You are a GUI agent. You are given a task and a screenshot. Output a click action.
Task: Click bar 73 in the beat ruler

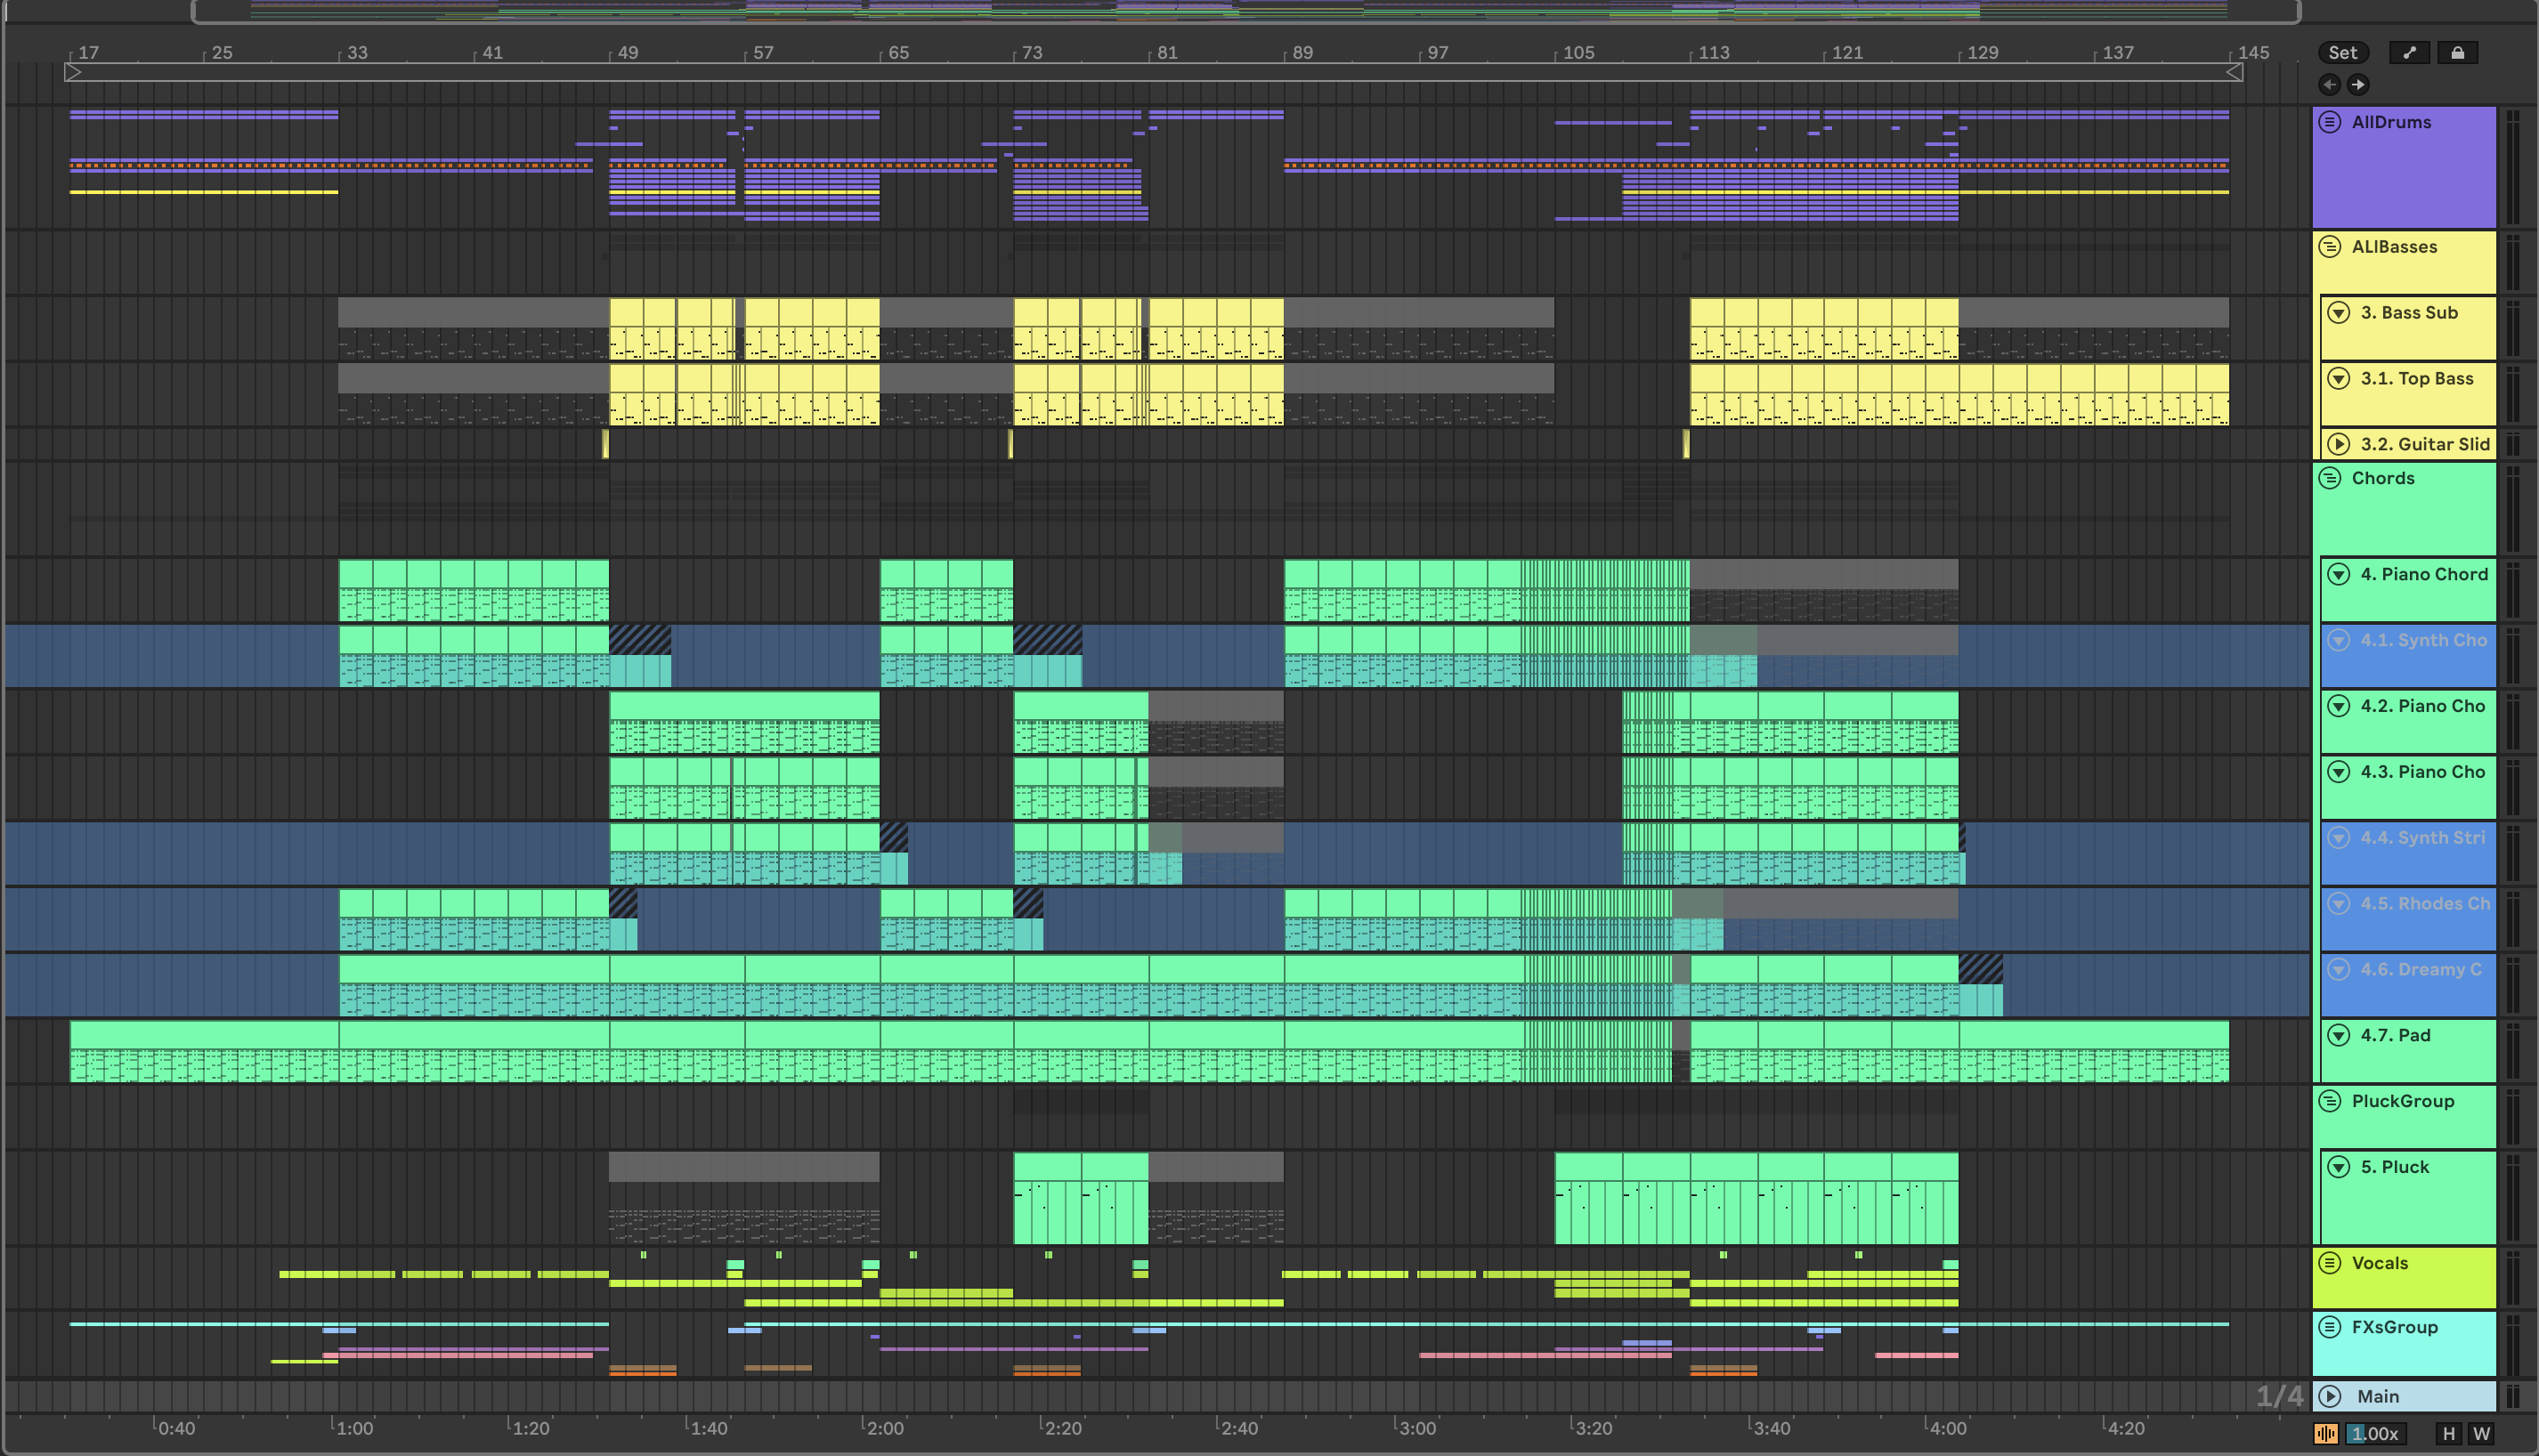pos(1030,53)
